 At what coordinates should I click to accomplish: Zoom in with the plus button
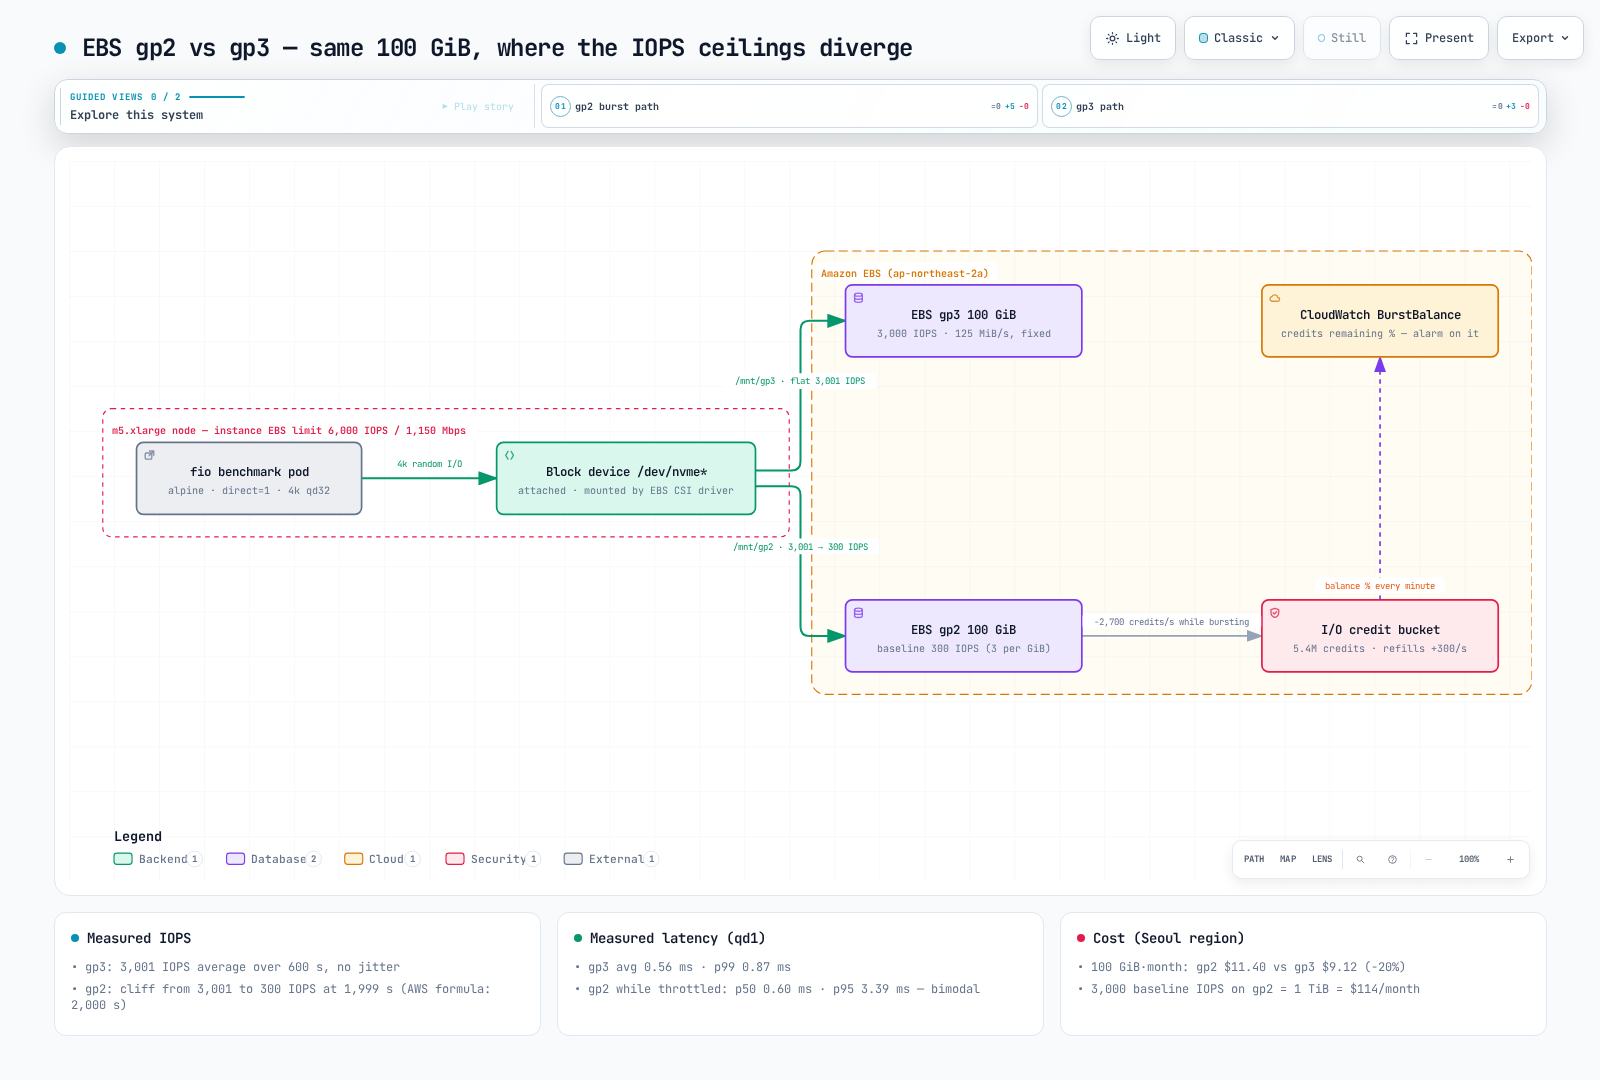(x=1510, y=859)
